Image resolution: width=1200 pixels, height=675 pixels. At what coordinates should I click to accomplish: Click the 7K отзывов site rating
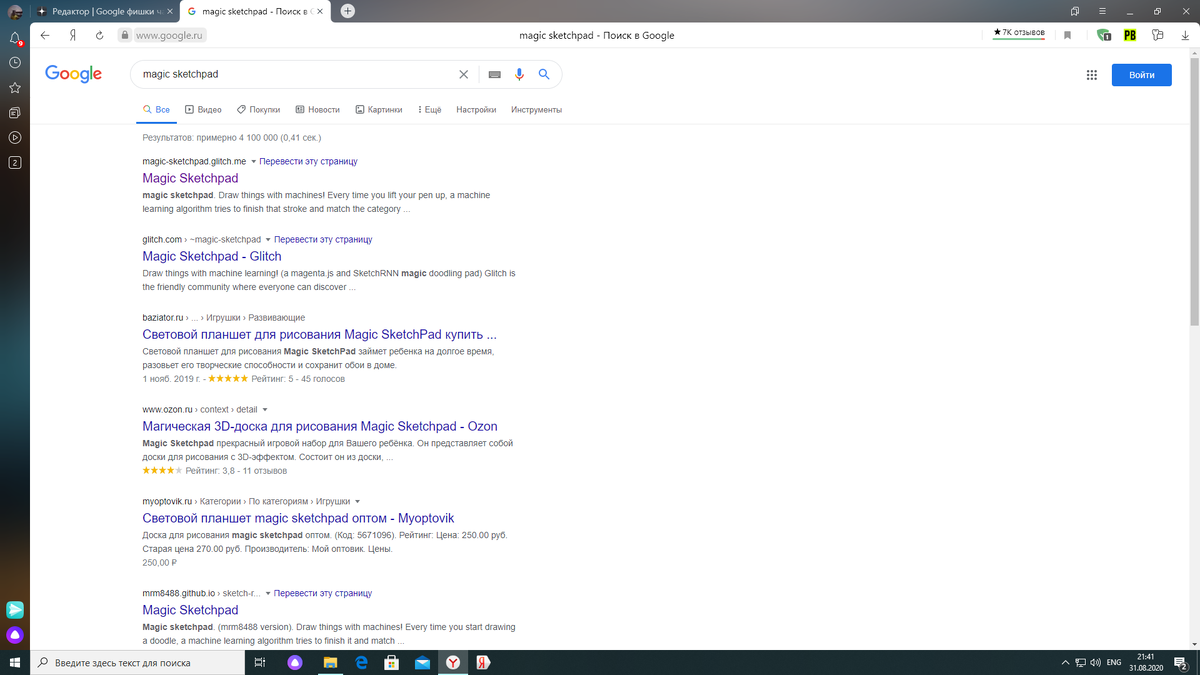tap(1020, 33)
